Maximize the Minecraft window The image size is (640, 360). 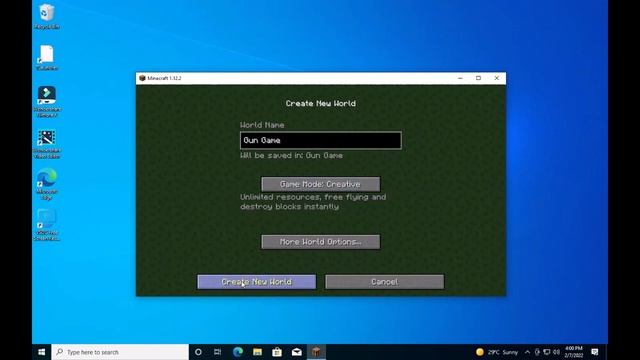(478, 78)
